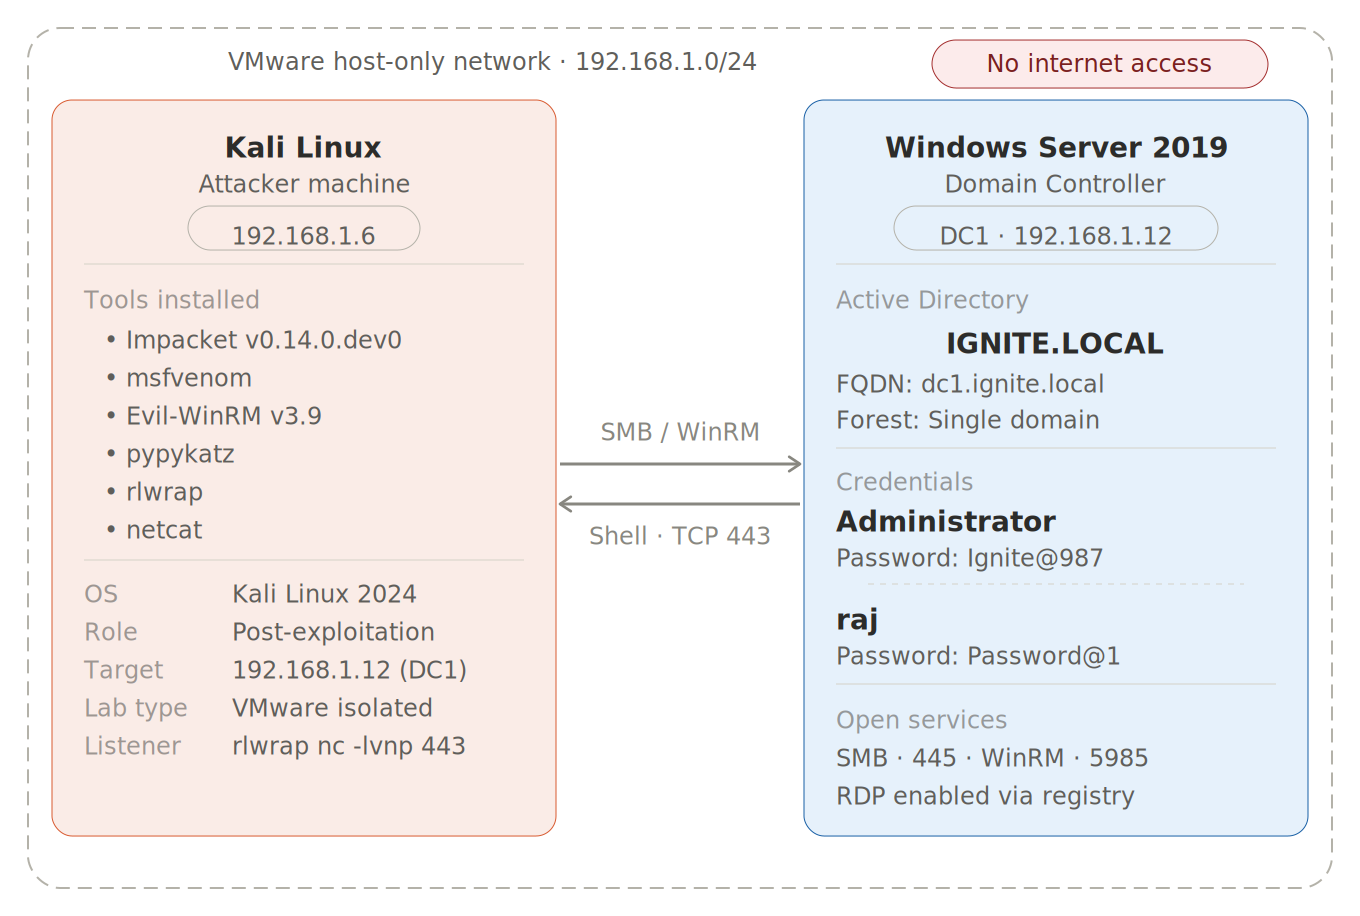Viewport: 1360px width, 916px height.
Task: Click the "SMB / WinRM" connection label
Action: point(680,432)
